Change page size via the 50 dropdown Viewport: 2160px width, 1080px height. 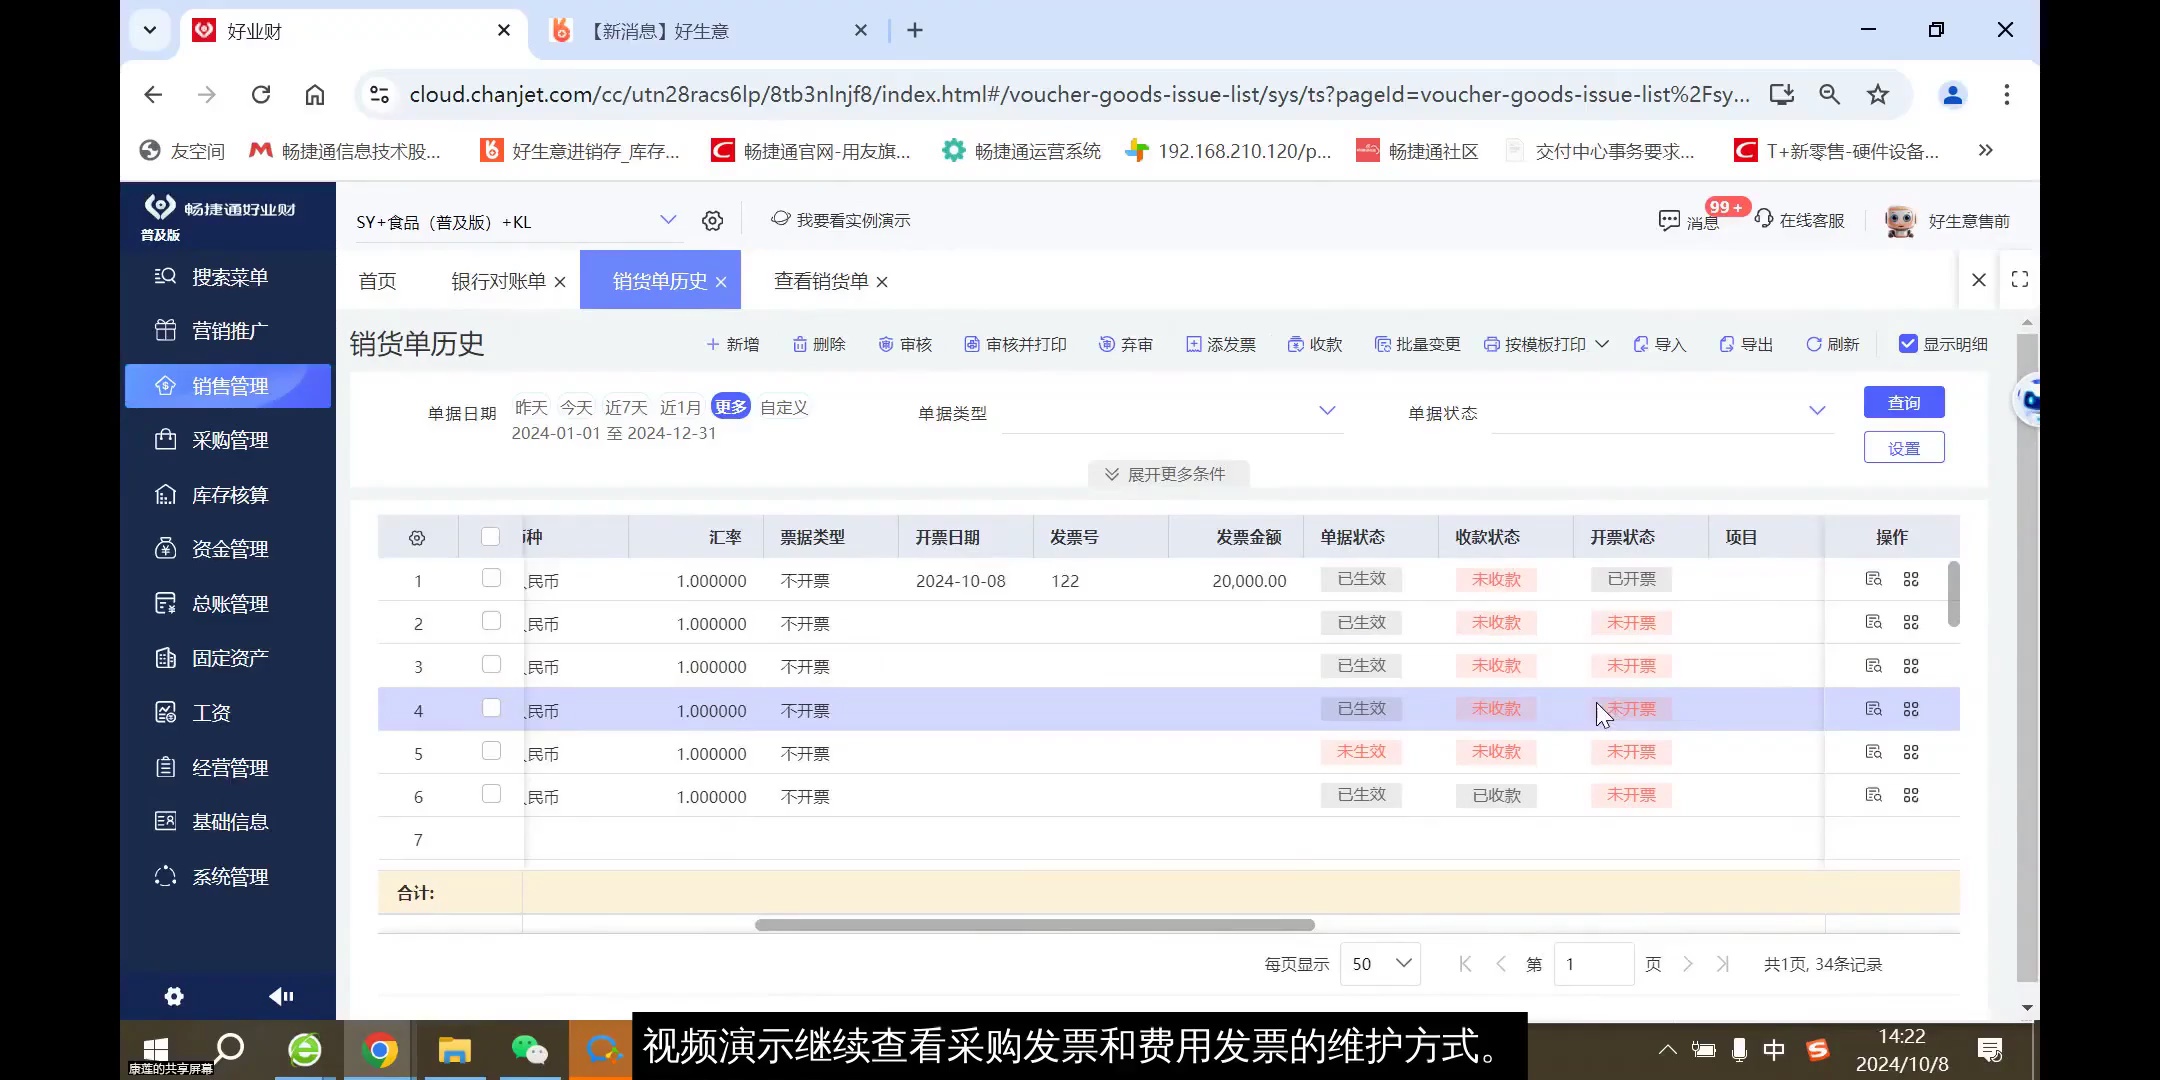1380,963
